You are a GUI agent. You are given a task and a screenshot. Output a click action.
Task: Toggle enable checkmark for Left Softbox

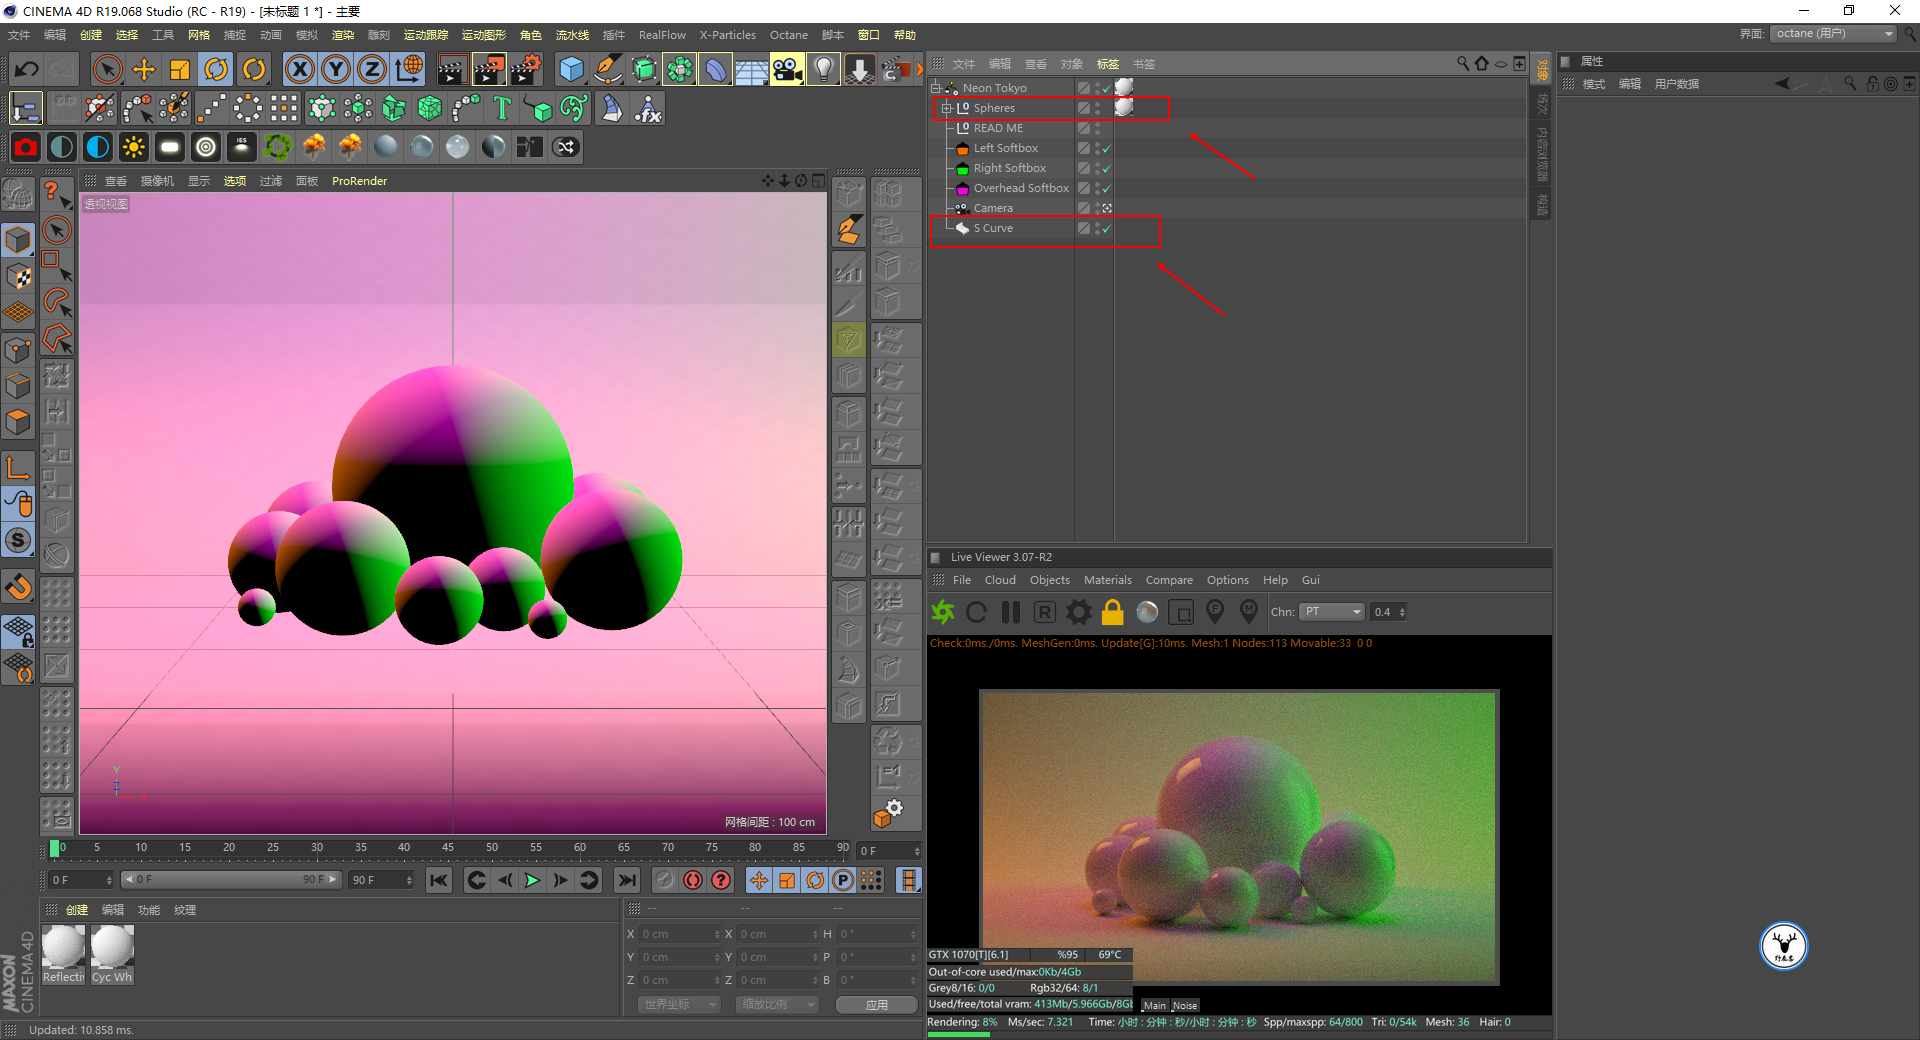click(1107, 149)
